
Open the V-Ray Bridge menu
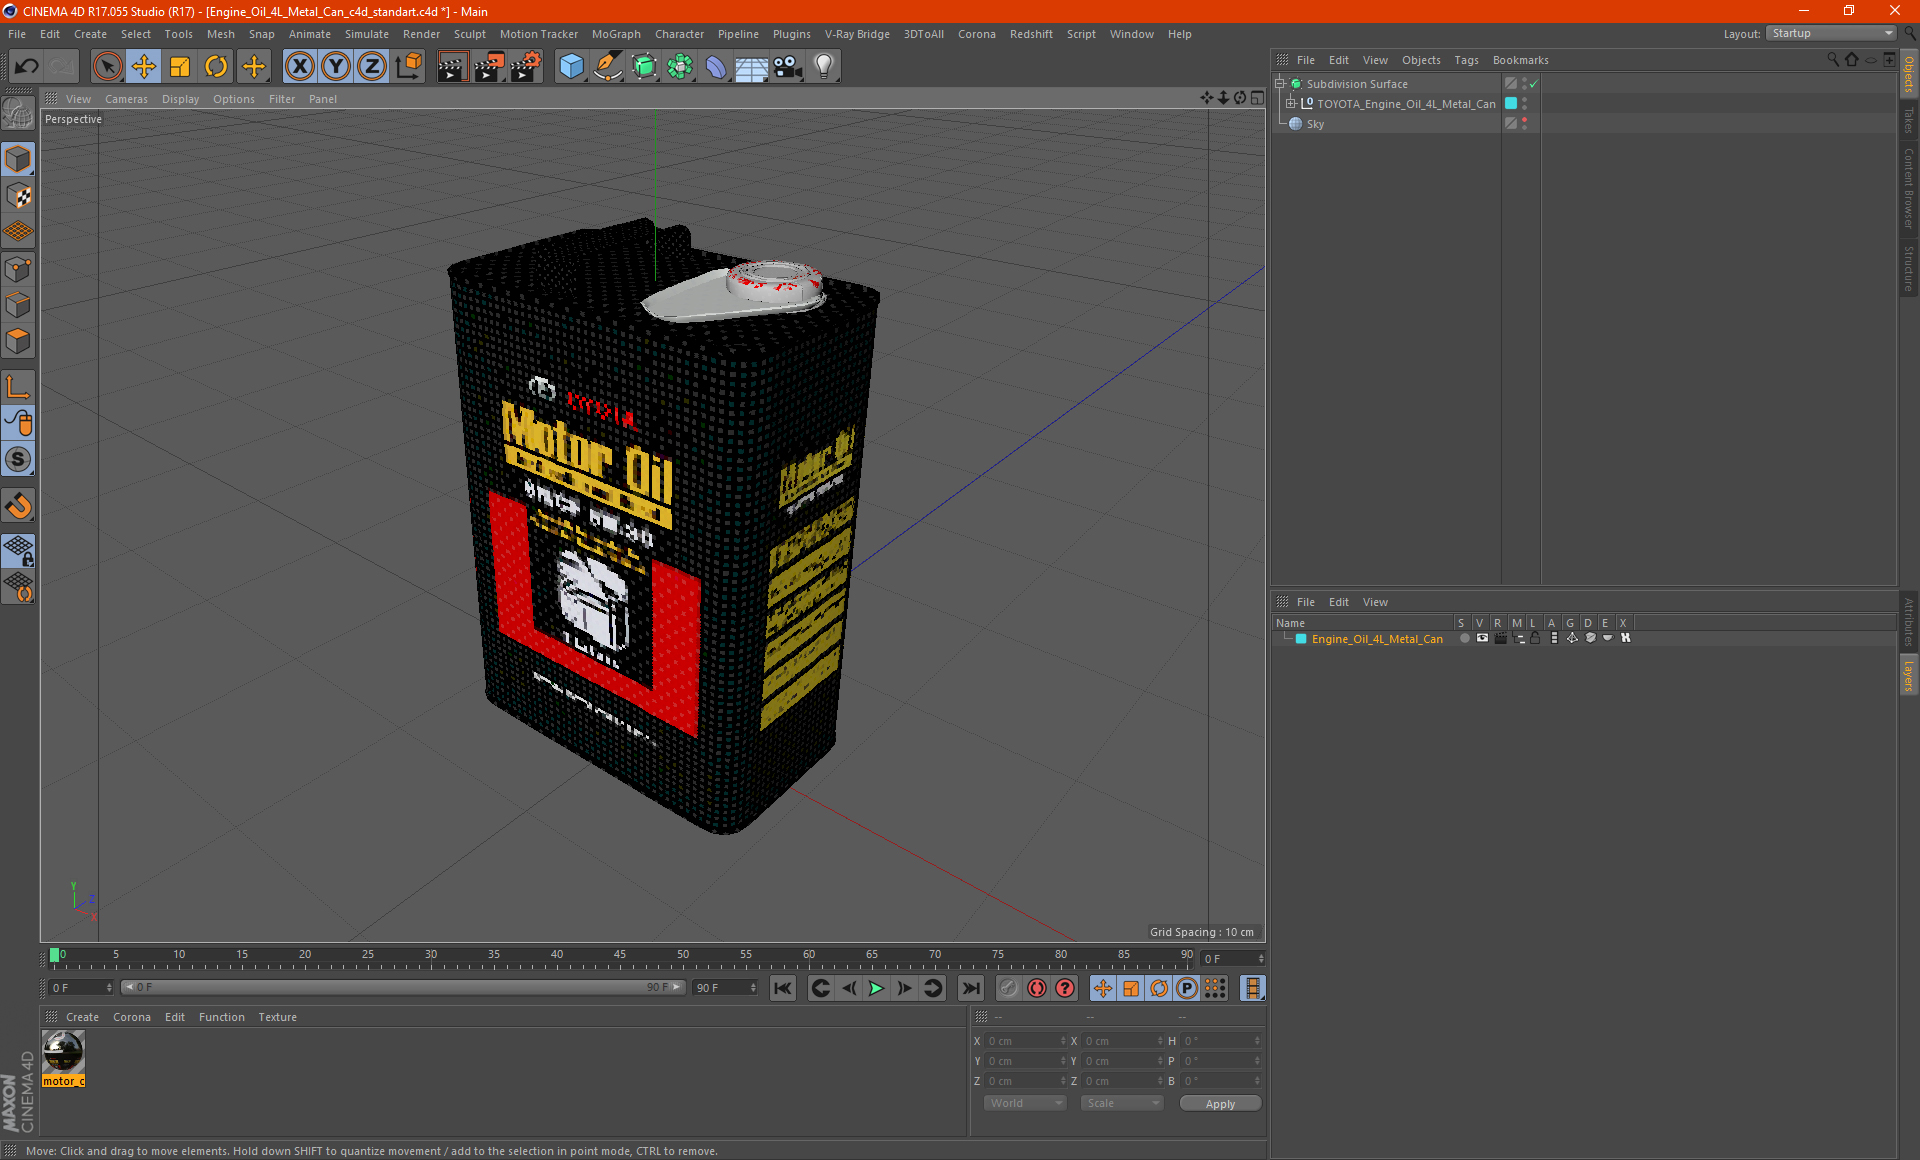(x=857, y=34)
